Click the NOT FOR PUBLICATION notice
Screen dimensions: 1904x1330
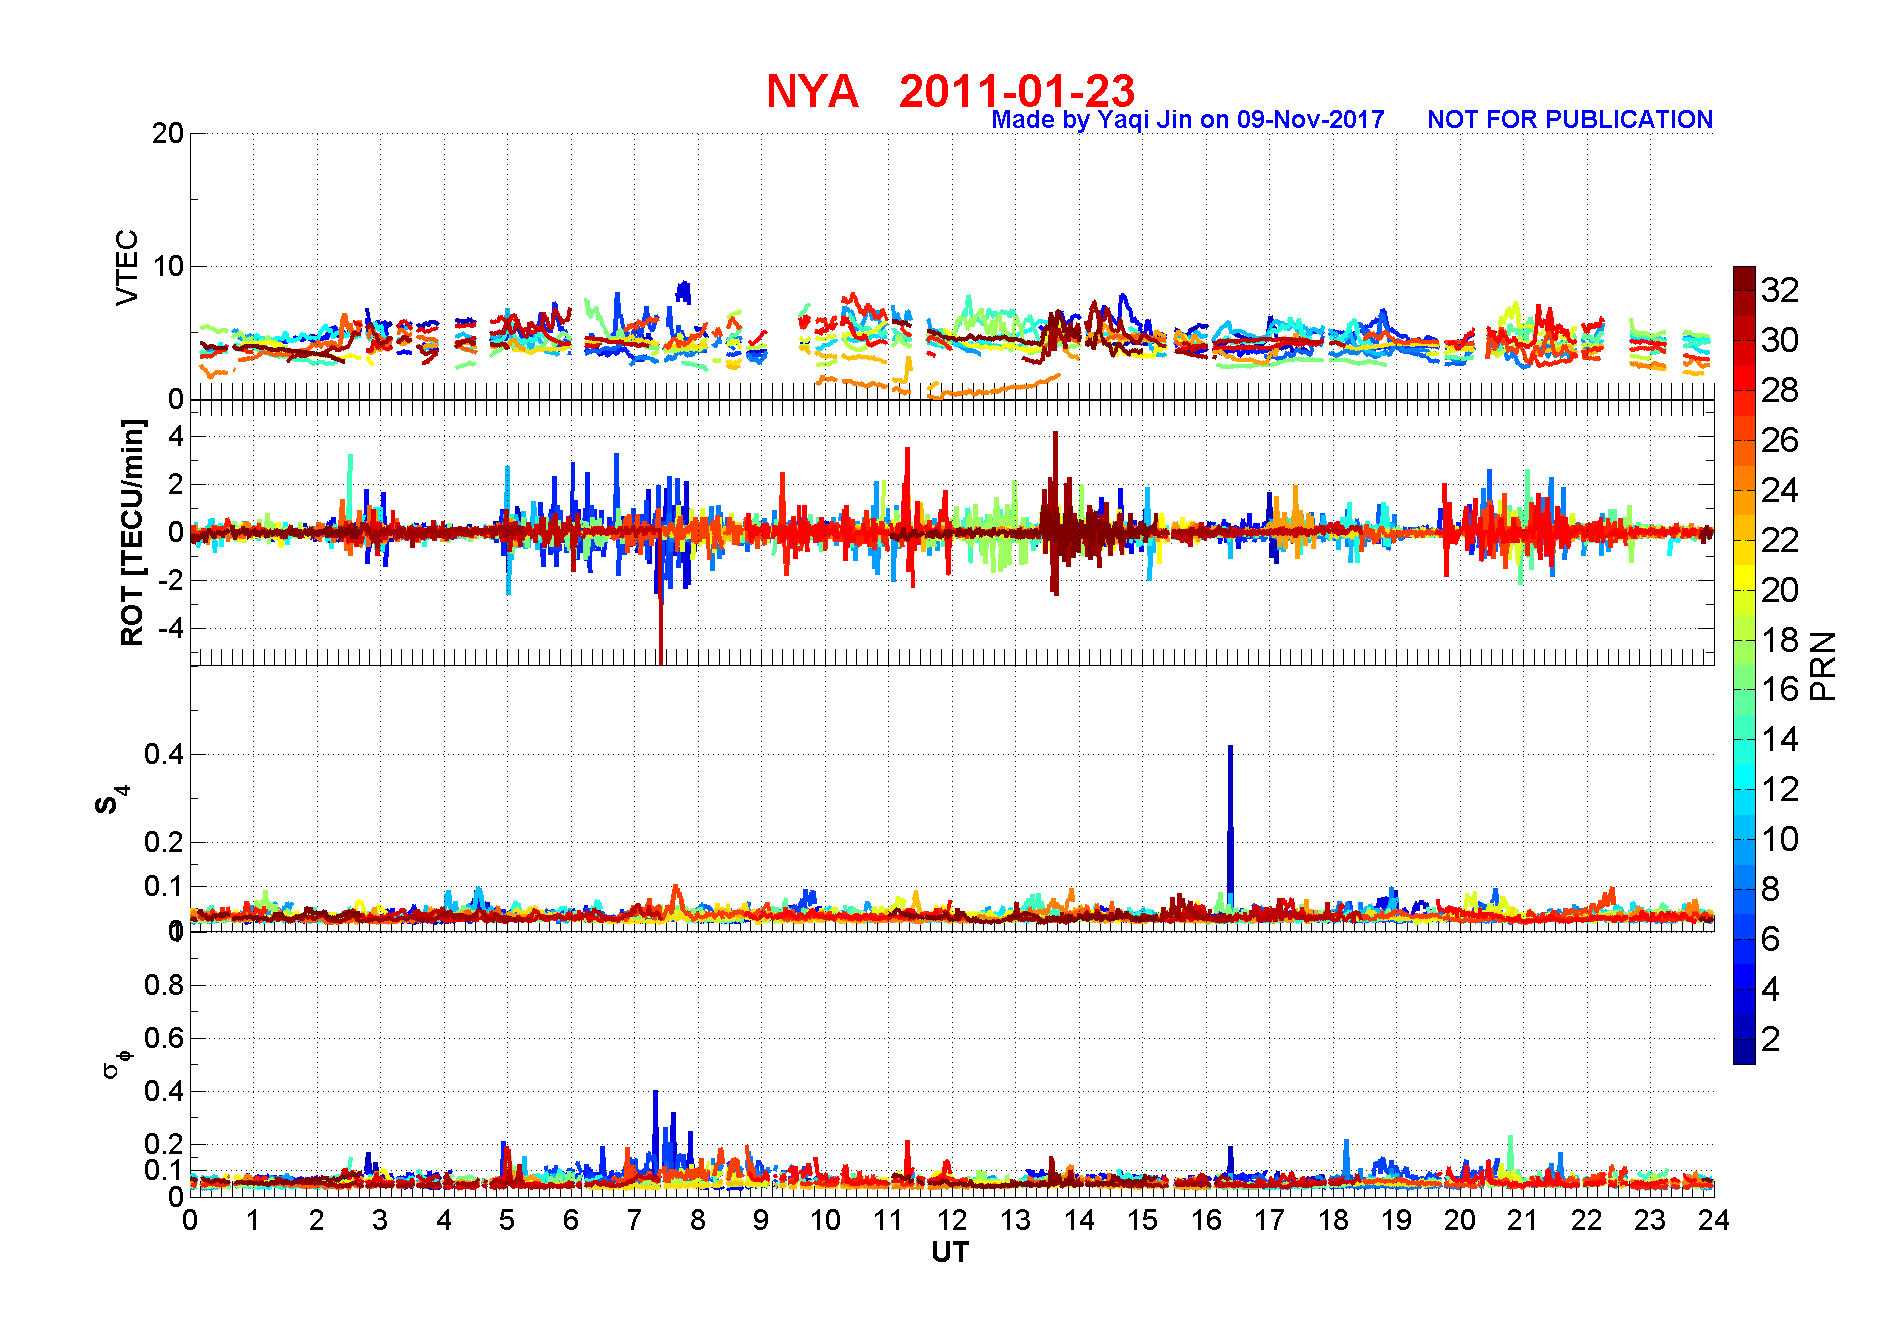[x=1570, y=120]
